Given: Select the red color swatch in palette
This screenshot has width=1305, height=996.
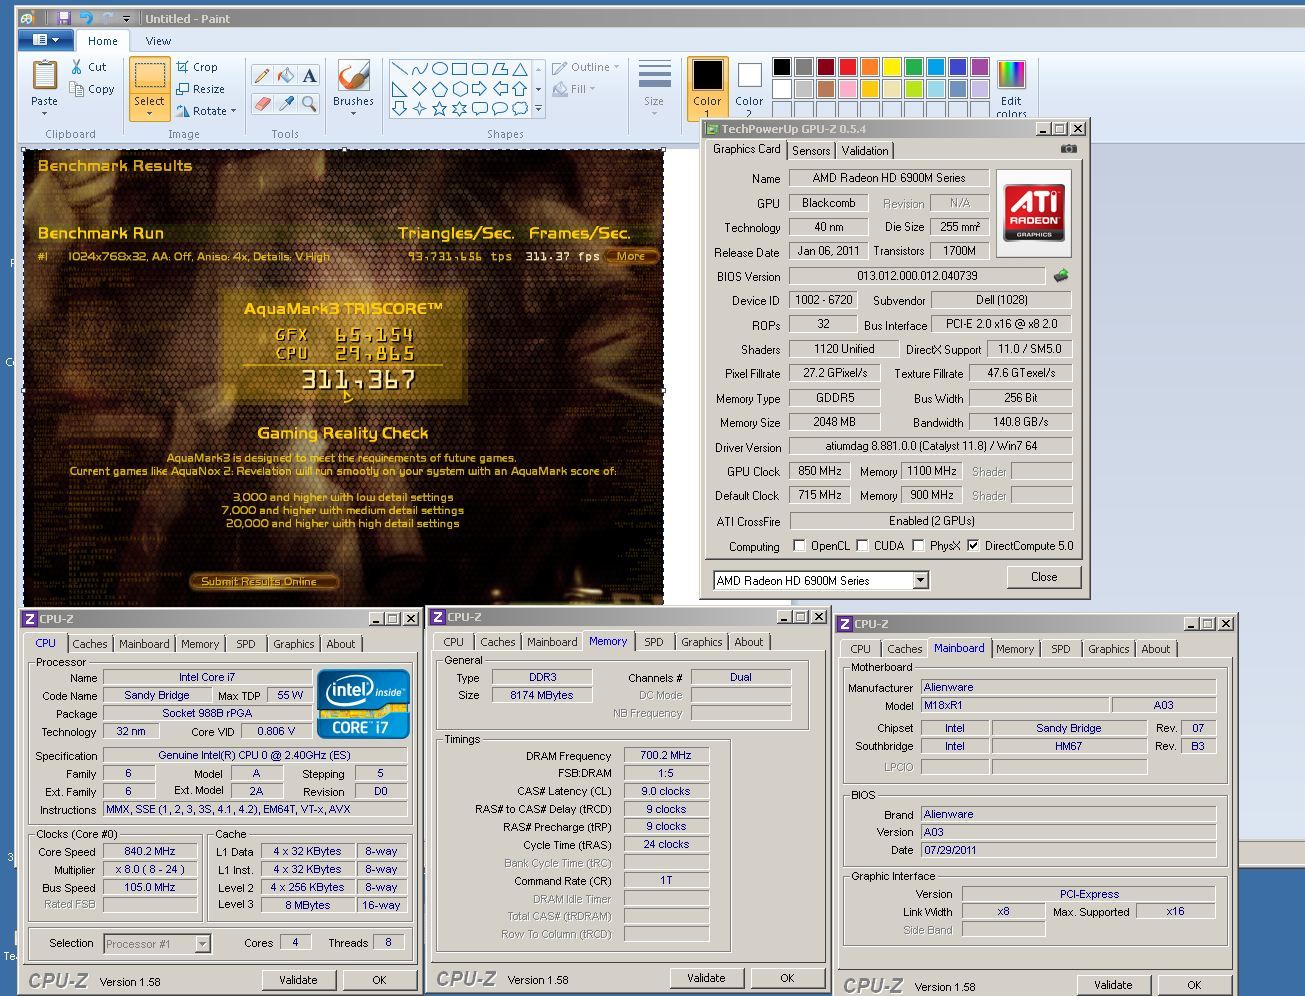Looking at the screenshot, I should pyautogui.click(x=847, y=67).
